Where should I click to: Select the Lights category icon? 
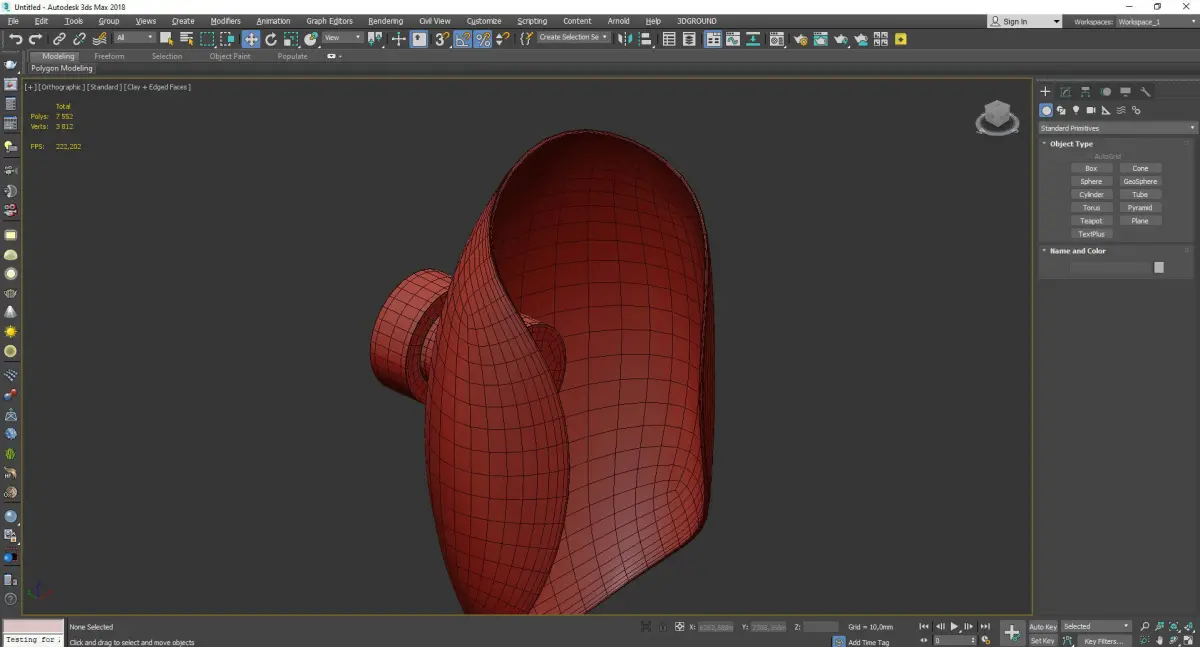(x=1076, y=110)
